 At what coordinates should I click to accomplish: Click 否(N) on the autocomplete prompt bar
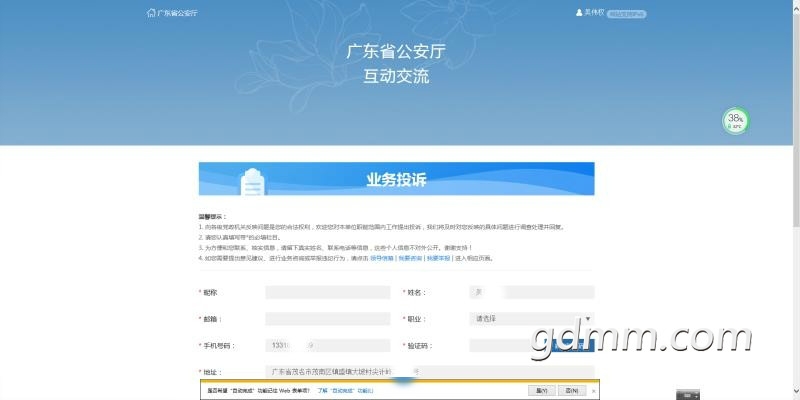(572, 390)
